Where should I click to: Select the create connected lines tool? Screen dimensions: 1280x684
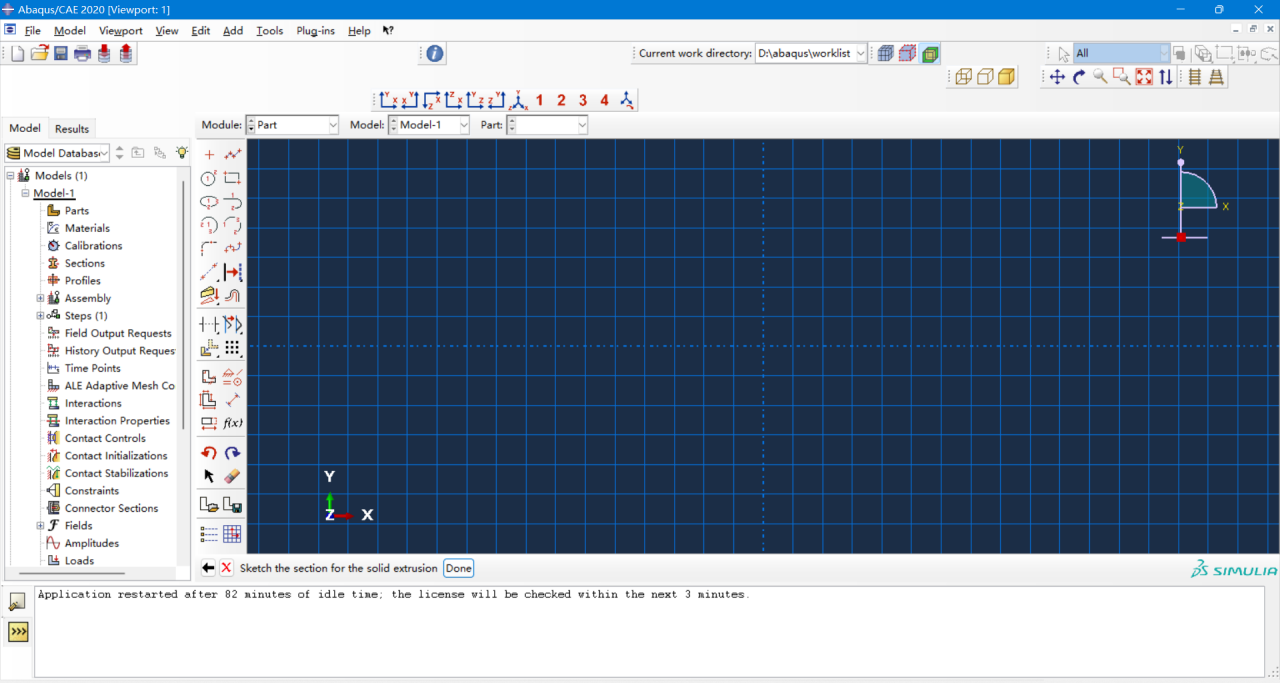[x=232, y=155]
